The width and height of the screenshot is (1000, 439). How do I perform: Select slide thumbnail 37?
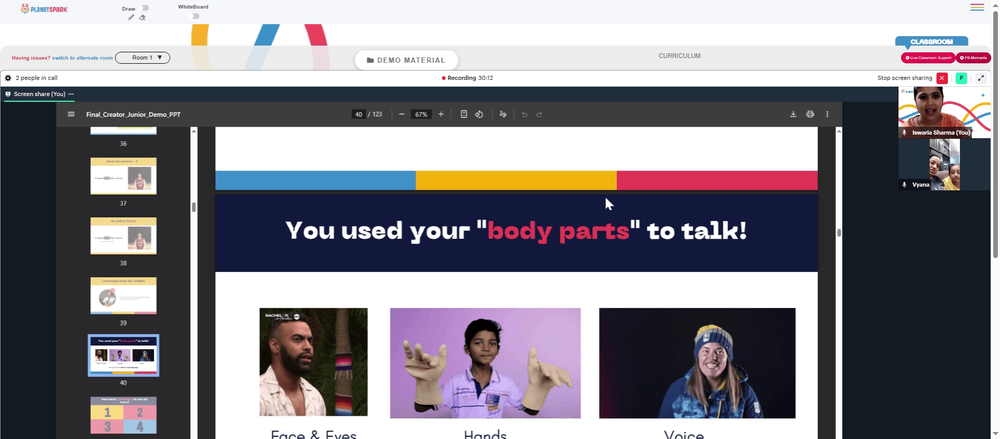[x=123, y=176]
